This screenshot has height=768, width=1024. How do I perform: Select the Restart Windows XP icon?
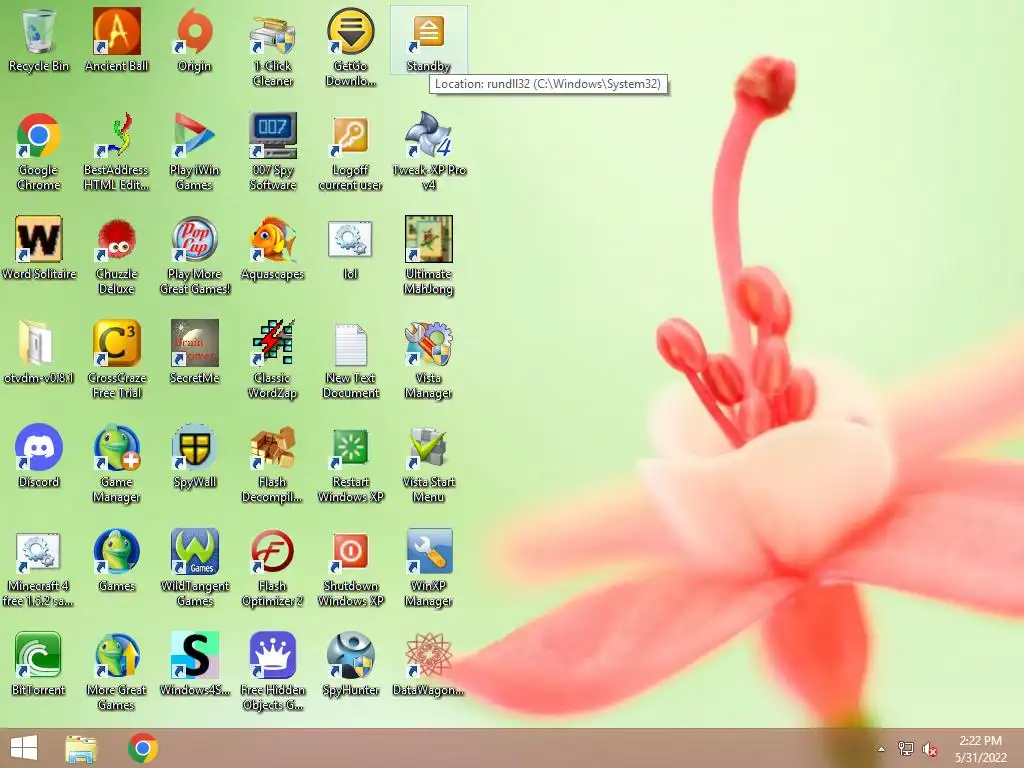click(351, 448)
